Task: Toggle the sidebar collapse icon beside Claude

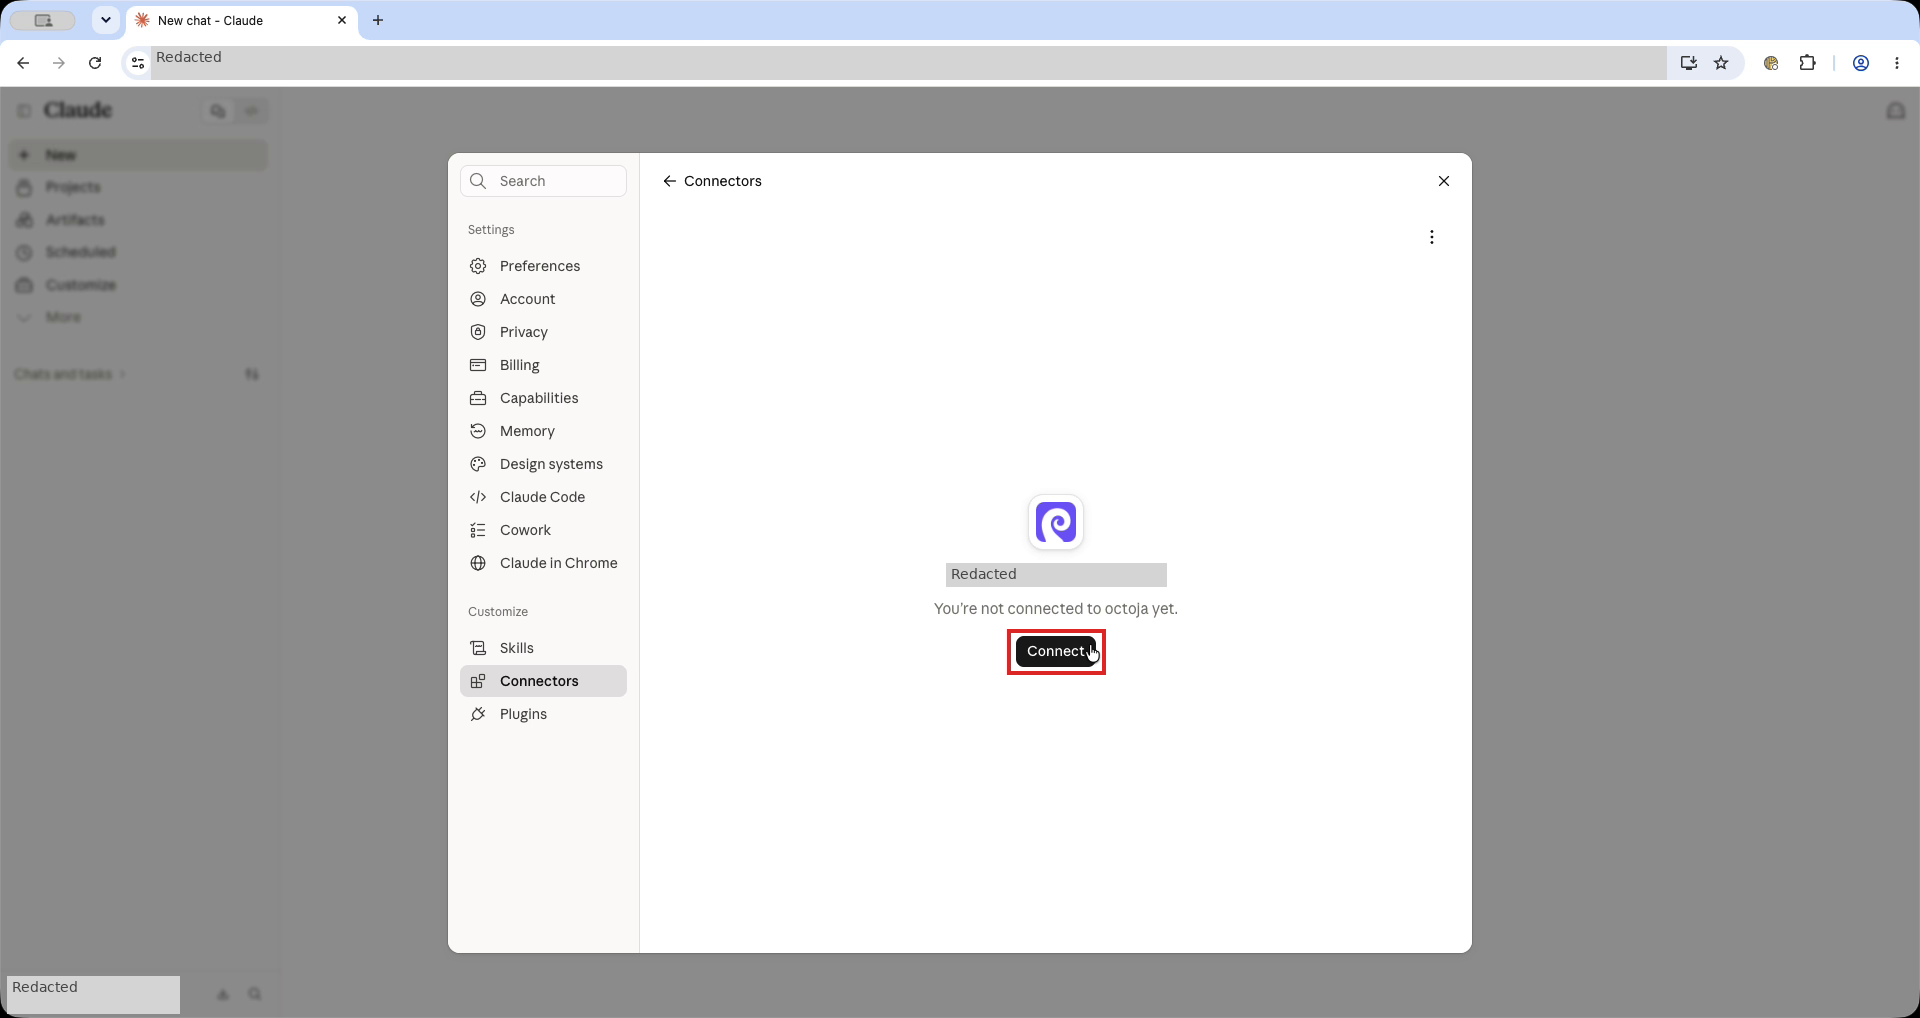Action: (24, 110)
